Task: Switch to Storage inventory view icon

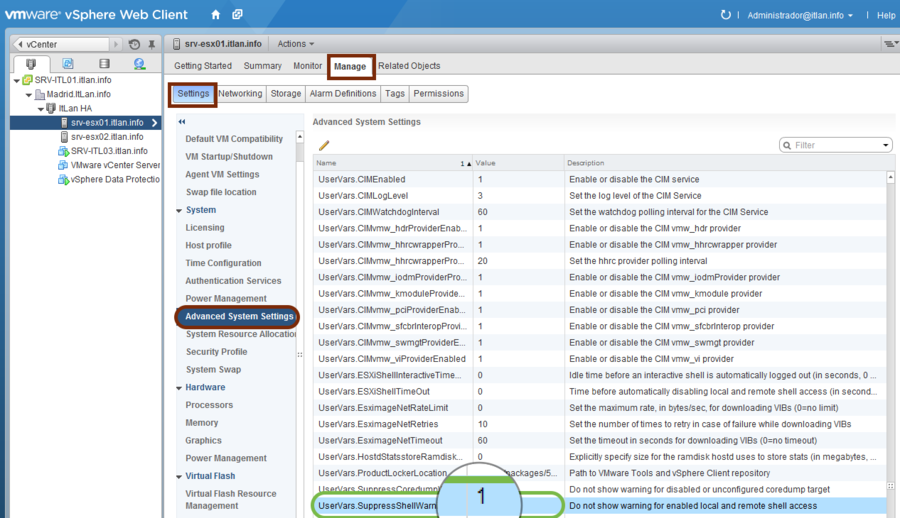Action: pos(104,64)
